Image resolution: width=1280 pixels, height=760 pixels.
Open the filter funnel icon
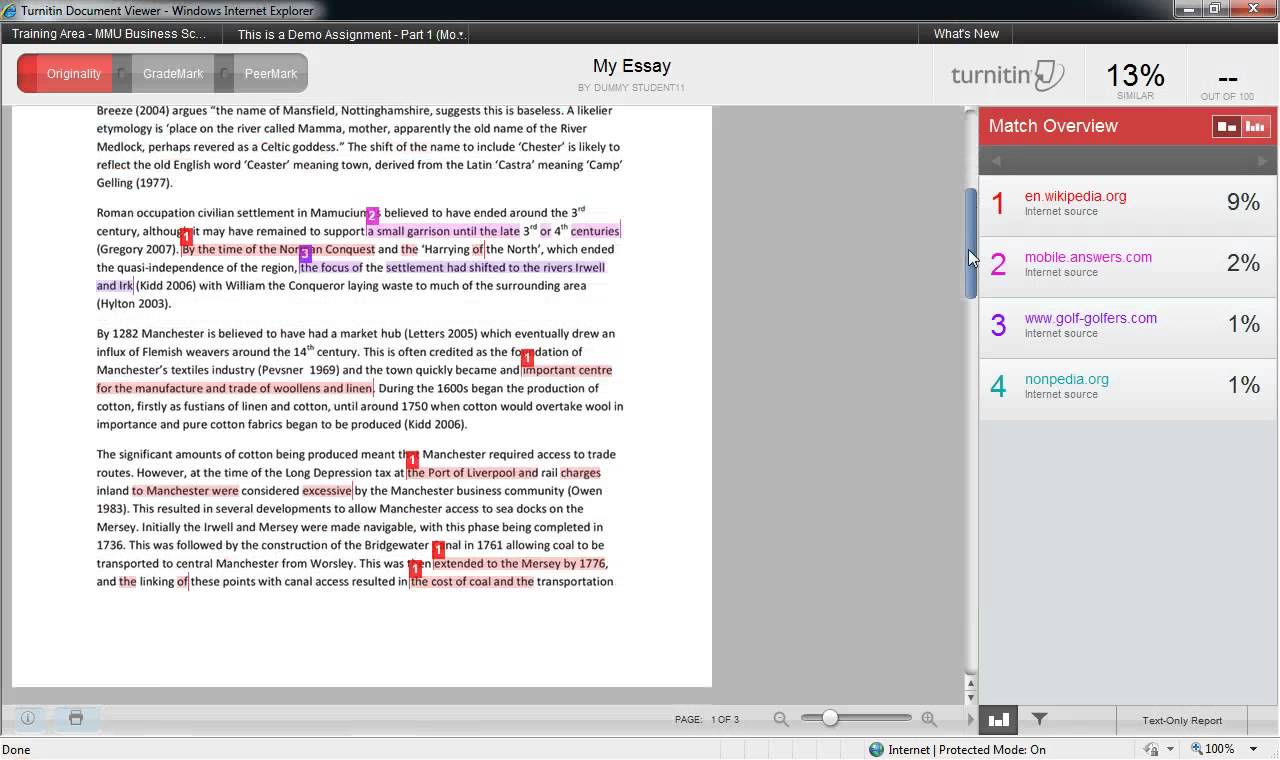(x=1039, y=719)
